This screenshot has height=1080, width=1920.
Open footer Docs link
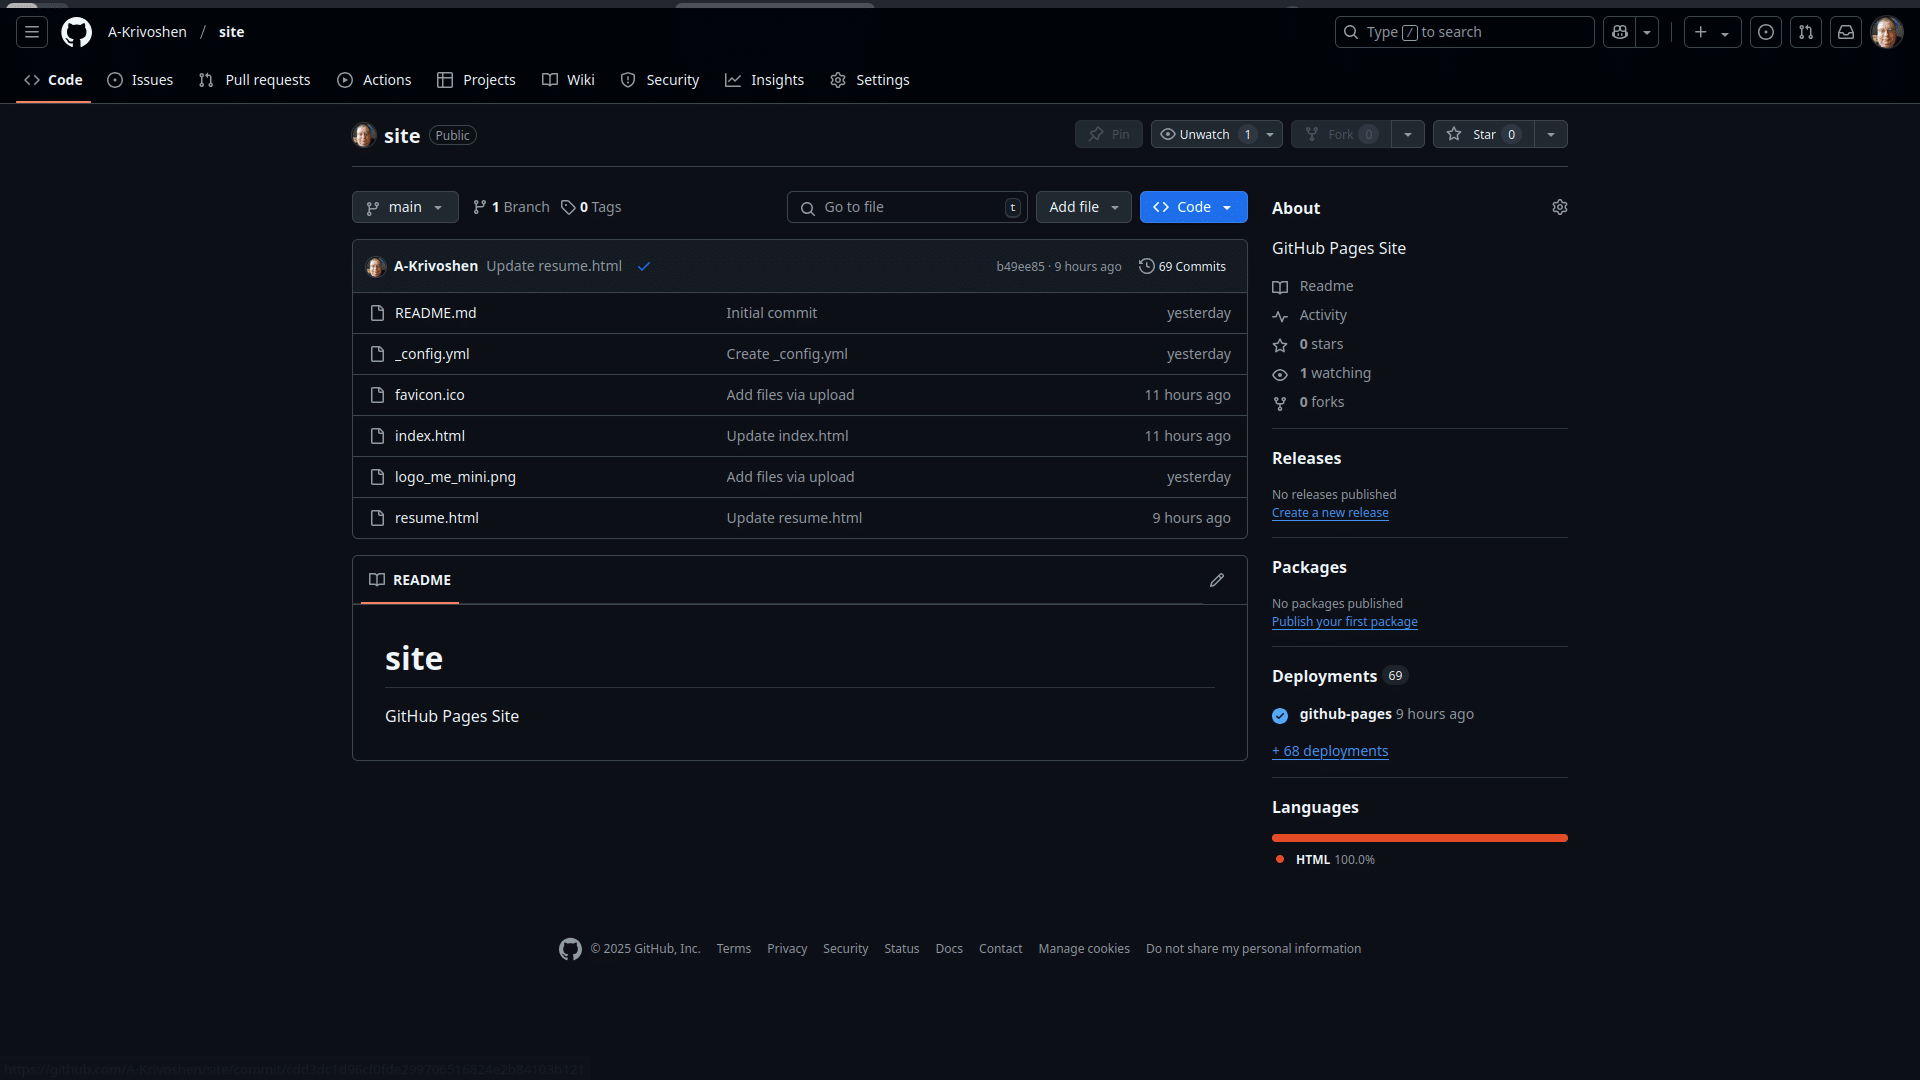tap(949, 949)
